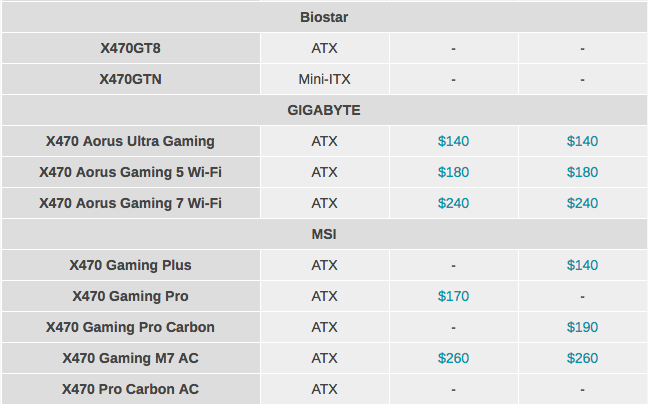Click the left $260 Gaming M7 AC price

coord(453,358)
